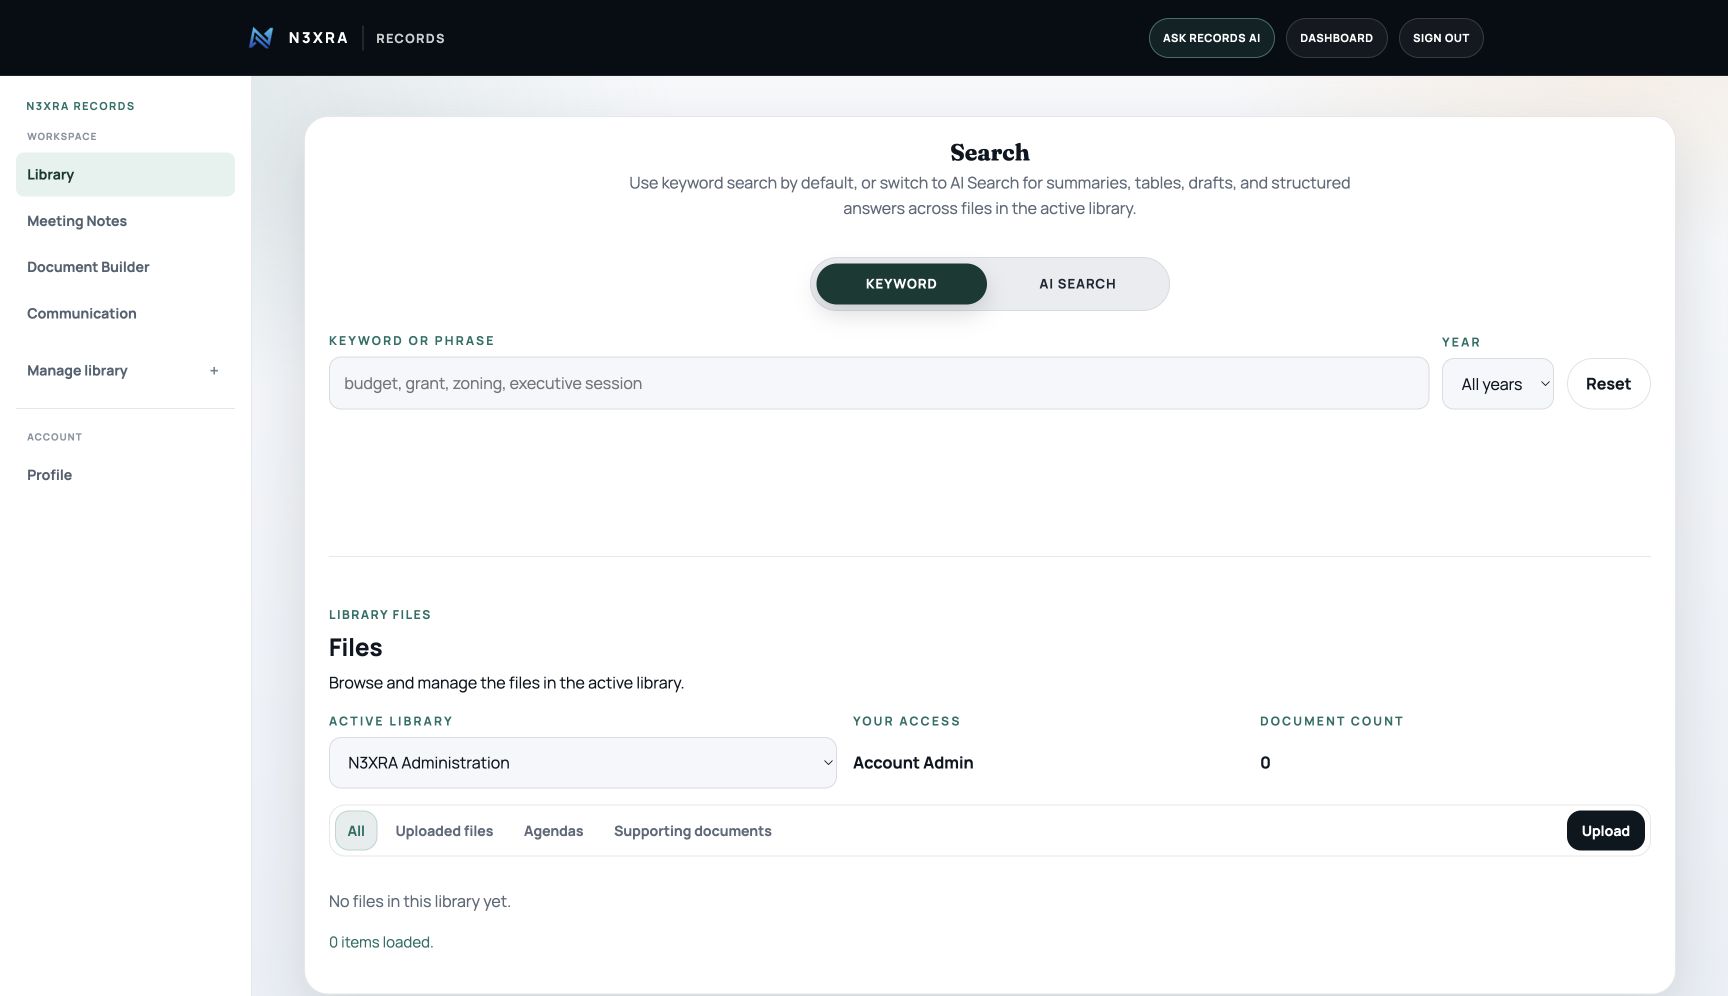This screenshot has height=996, width=1728.
Task: Click the RECORDS label in header
Action: [410, 38]
